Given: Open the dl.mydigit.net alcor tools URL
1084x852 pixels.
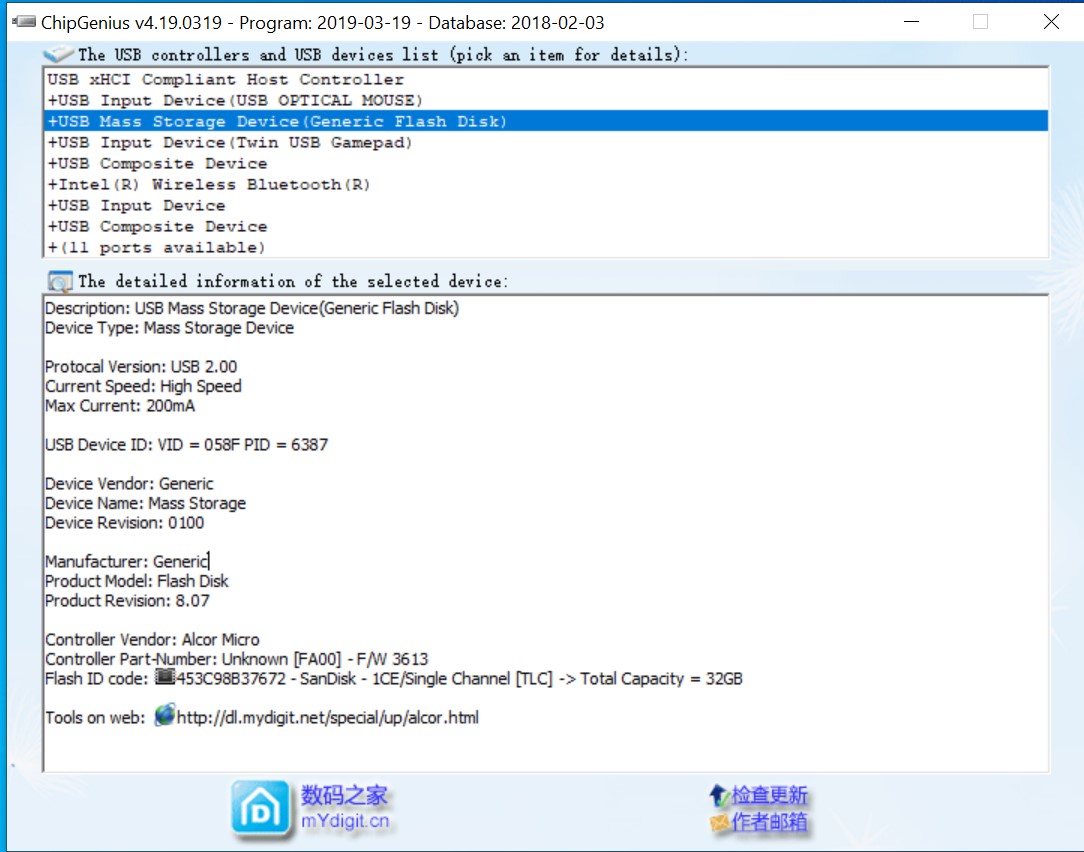Looking at the screenshot, I should 328,717.
